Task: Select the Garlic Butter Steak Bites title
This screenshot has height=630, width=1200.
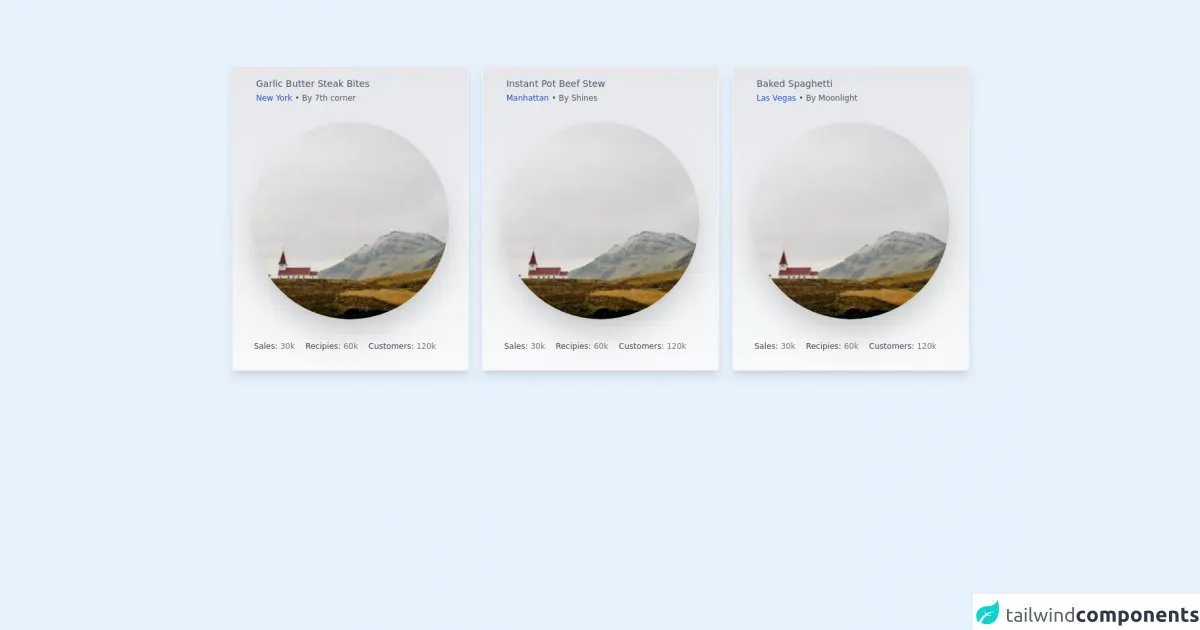Action: coord(312,84)
